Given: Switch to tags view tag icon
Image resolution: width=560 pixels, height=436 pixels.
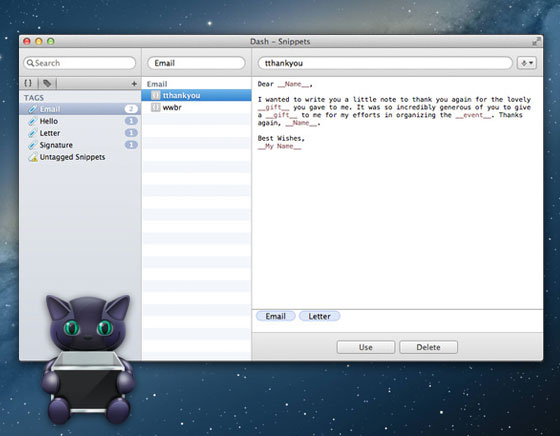Looking at the screenshot, I should (47, 84).
